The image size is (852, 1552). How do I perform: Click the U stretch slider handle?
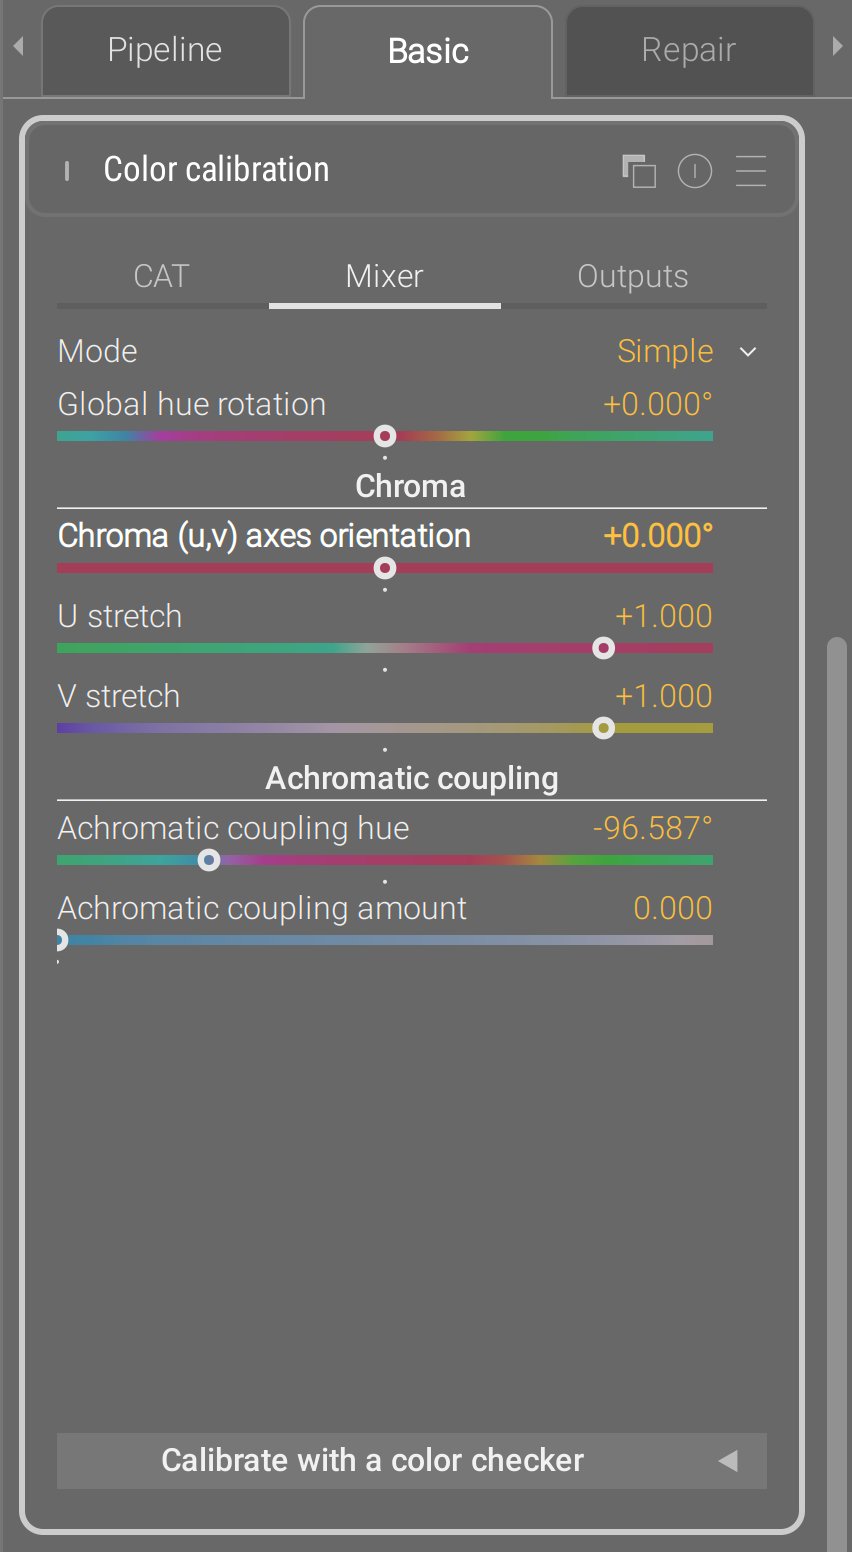click(603, 648)
